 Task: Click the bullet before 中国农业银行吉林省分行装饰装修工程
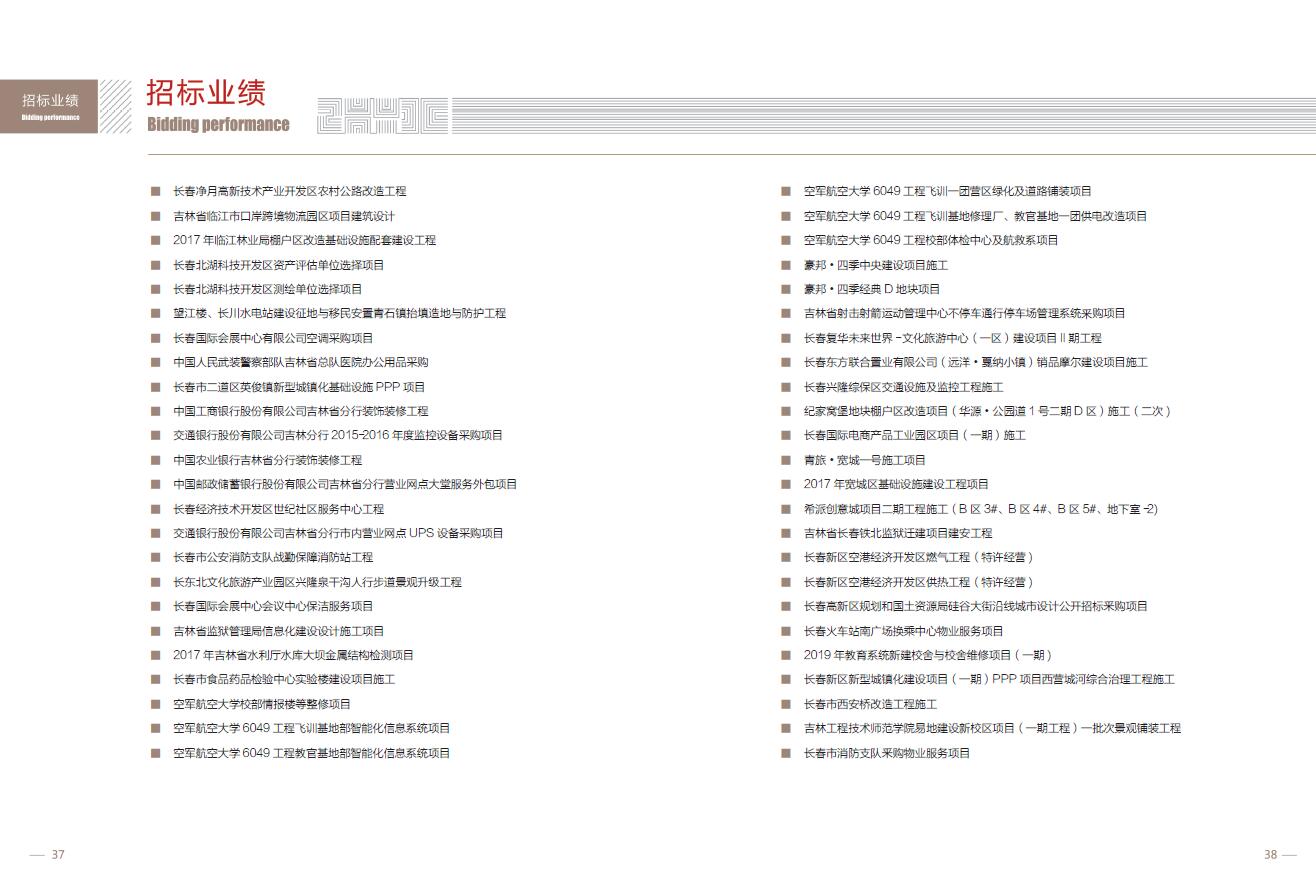pos(155,460)
